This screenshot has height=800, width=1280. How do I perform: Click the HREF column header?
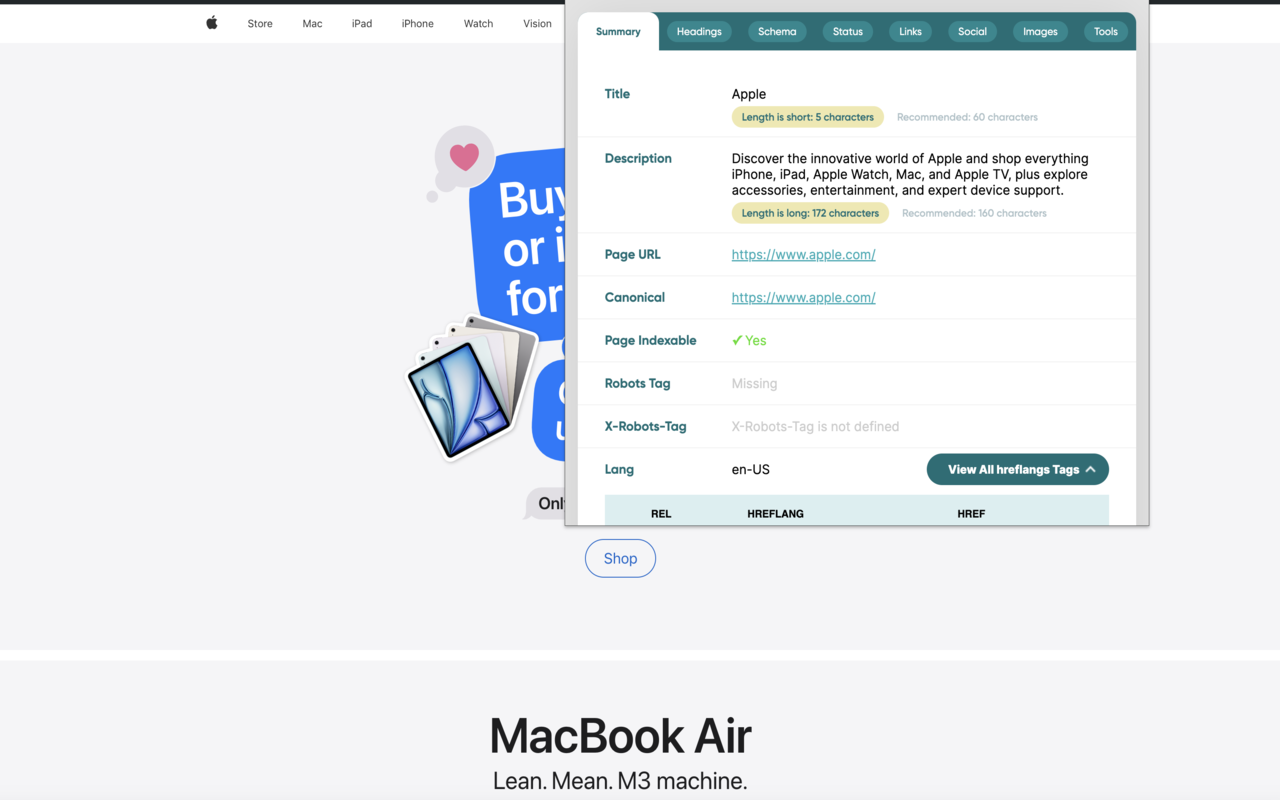point(971,514)
